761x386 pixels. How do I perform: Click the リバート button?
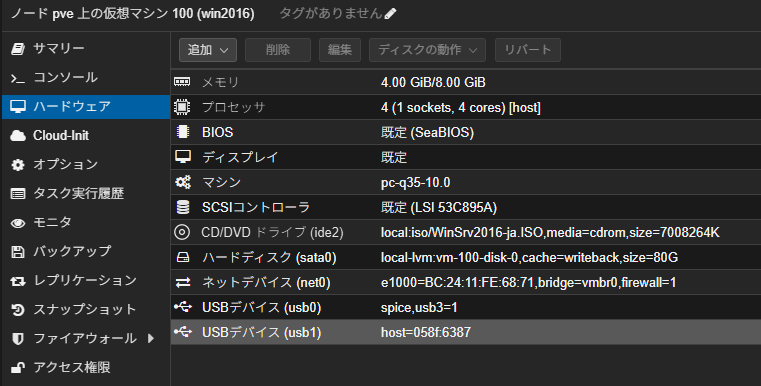(528, 50)
